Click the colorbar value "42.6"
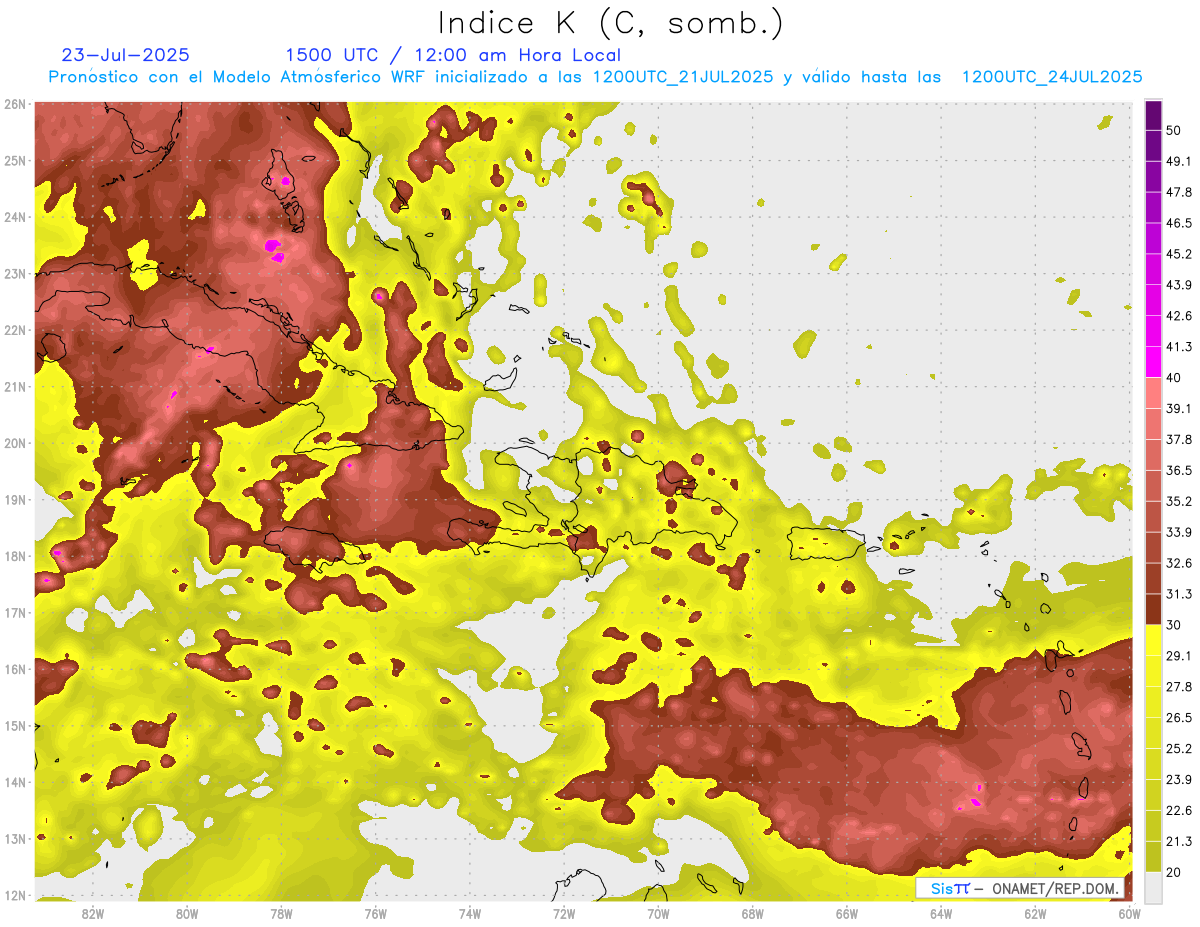This screenshot has width=1200, height=927. 1178,316
